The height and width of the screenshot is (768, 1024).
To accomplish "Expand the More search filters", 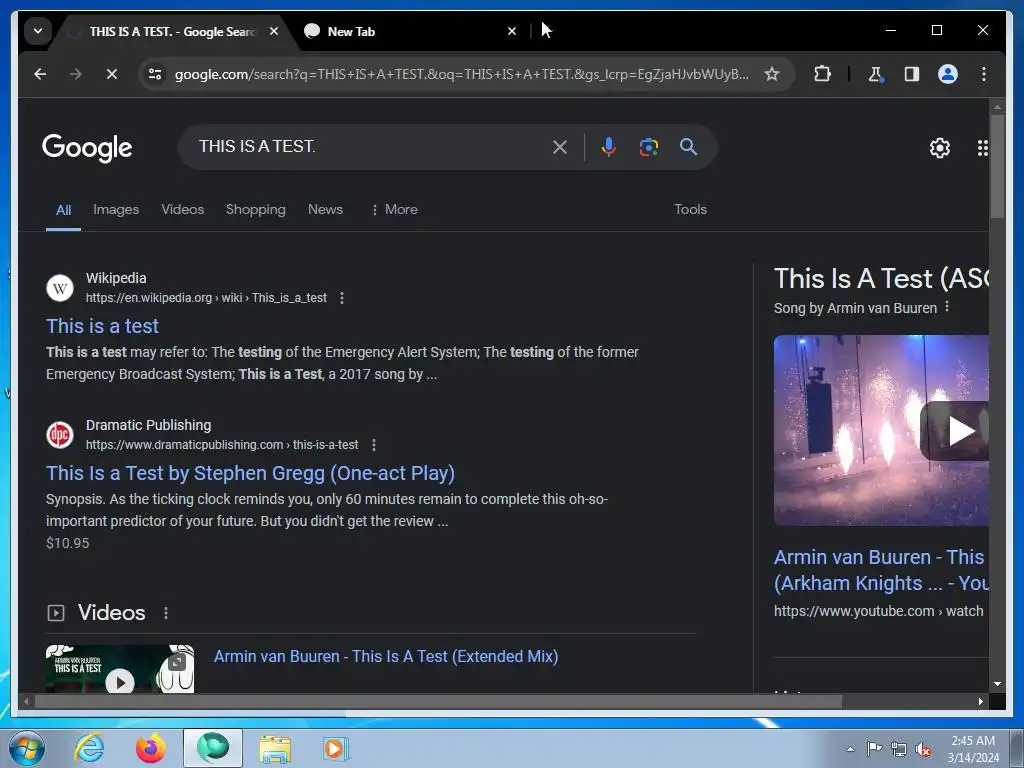I will (394, 210).
